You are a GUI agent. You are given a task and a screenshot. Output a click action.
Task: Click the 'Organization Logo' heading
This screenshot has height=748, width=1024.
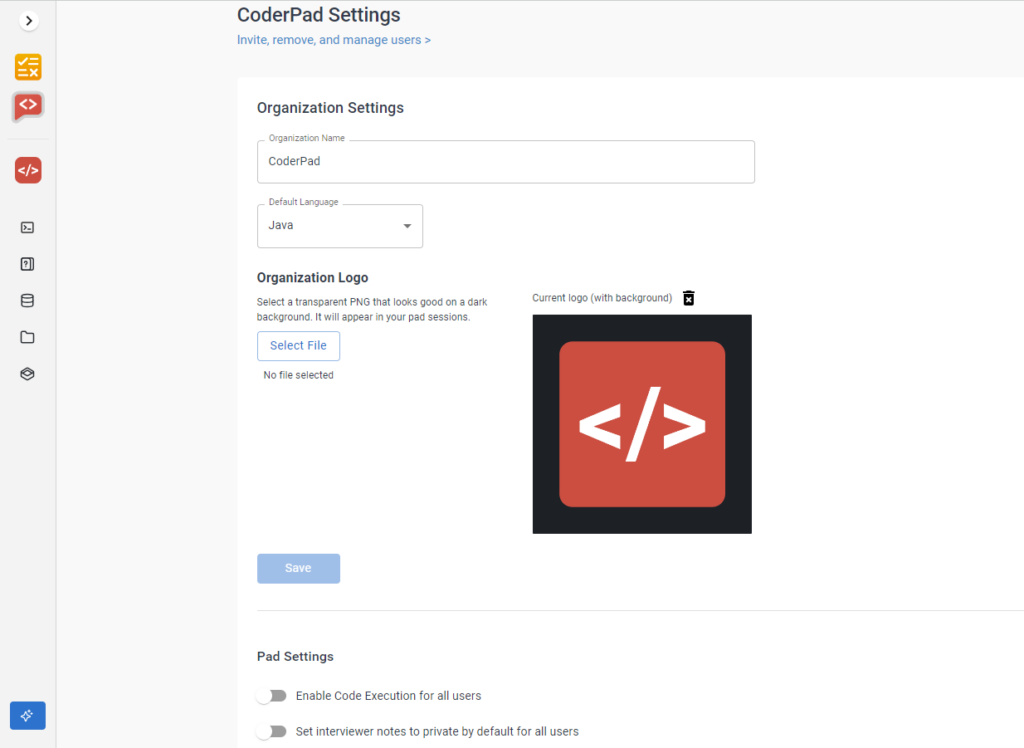pyautogui.click(x=312, y=278)
